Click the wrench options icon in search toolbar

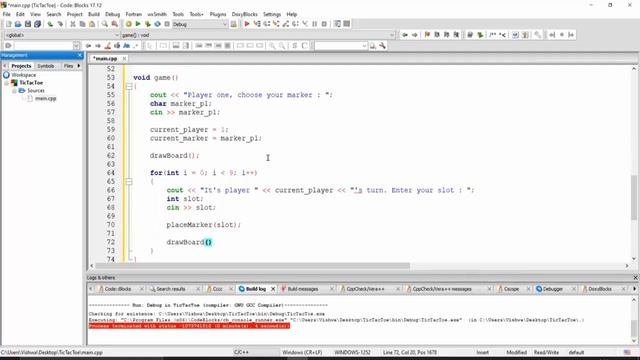click(382, 46)
